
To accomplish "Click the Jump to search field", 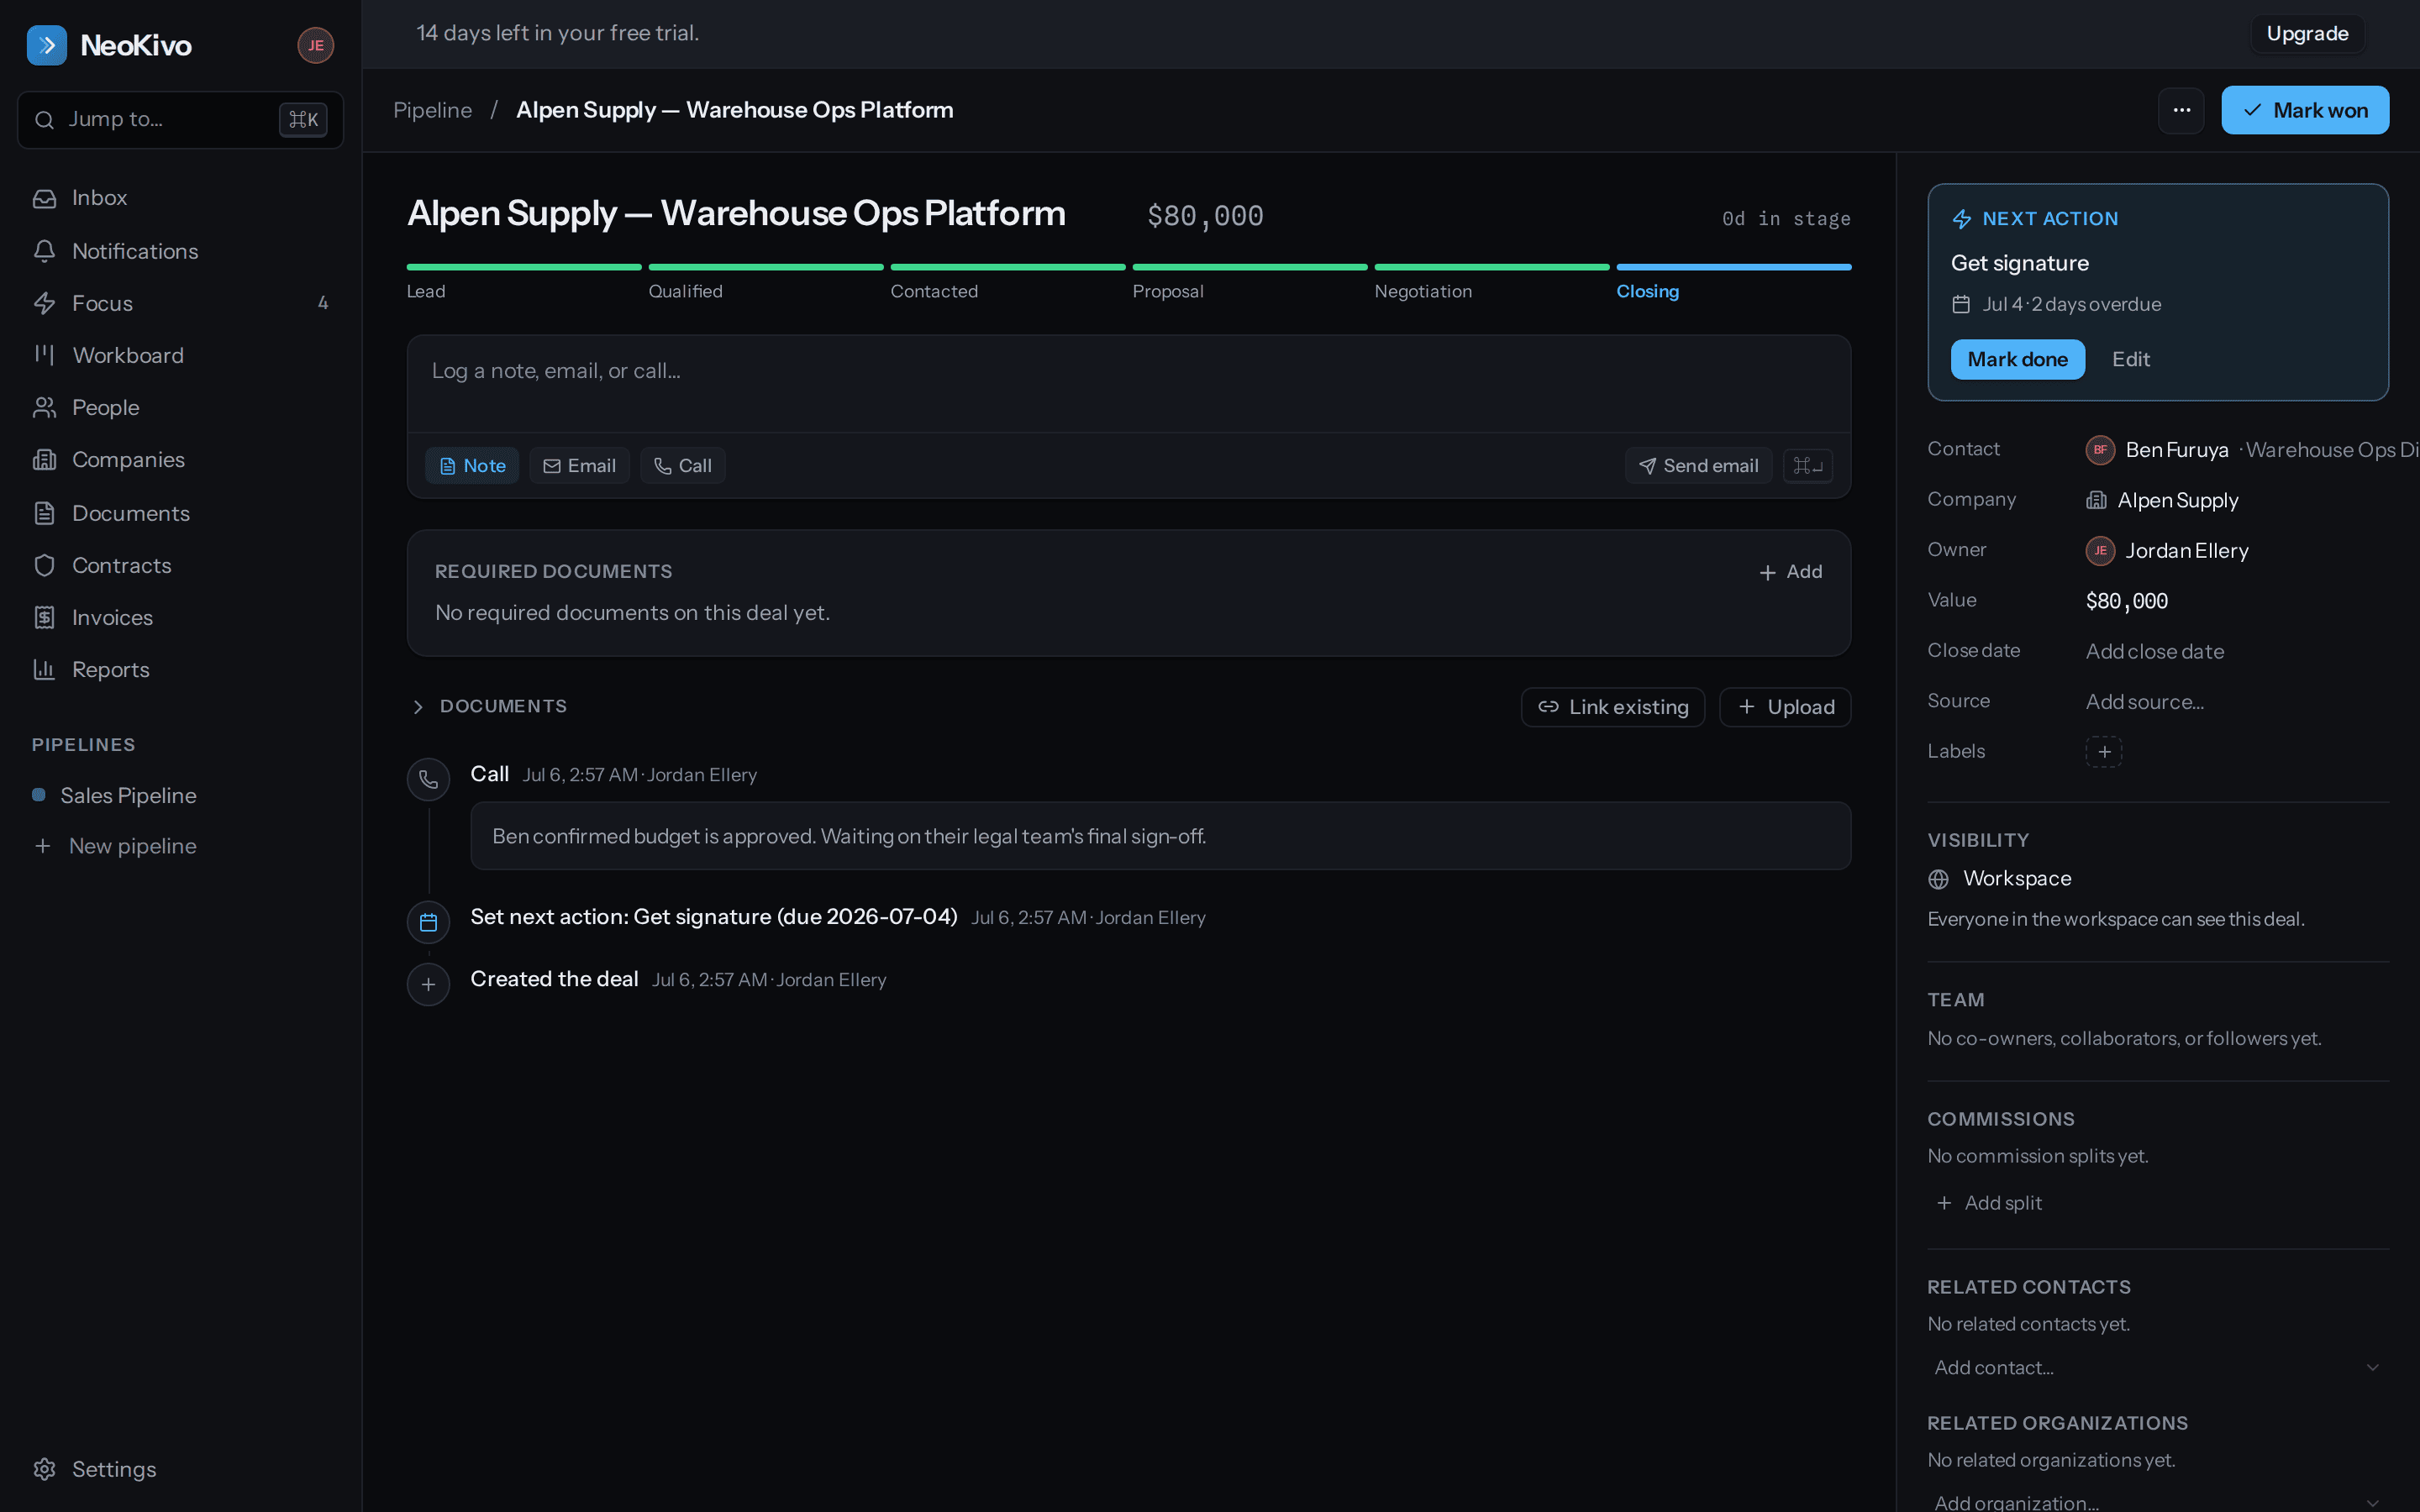I will (180, 120).
